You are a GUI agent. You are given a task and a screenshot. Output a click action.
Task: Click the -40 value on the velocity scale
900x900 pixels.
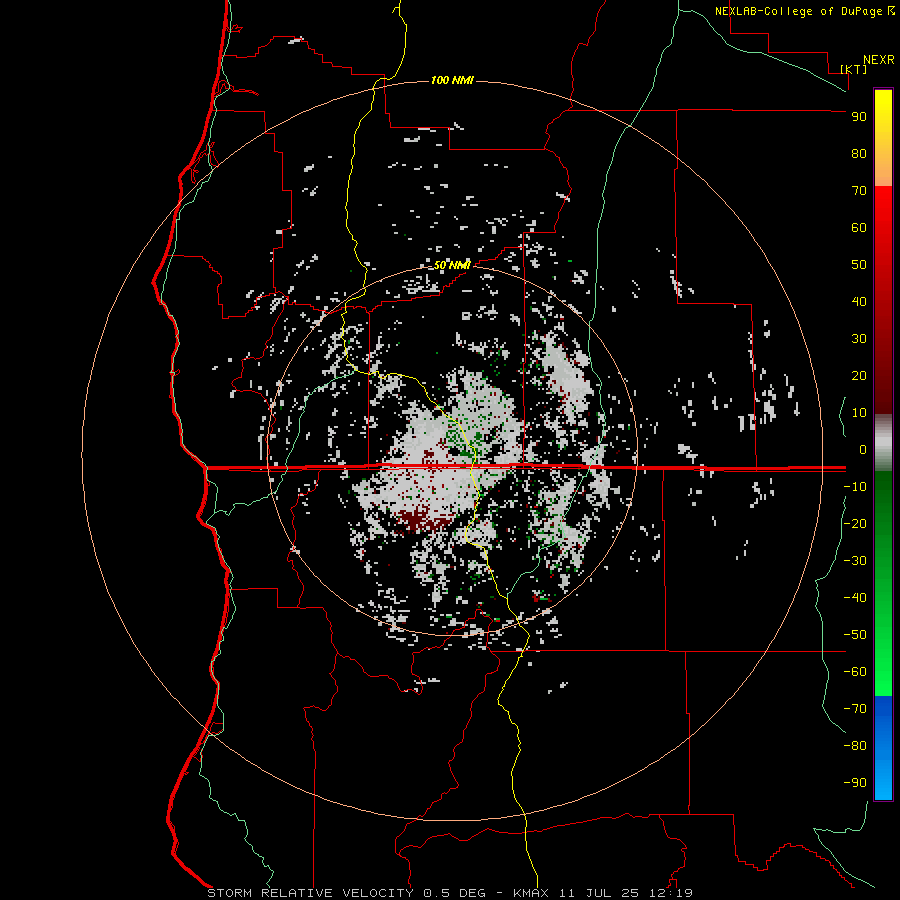pos(855,598)
